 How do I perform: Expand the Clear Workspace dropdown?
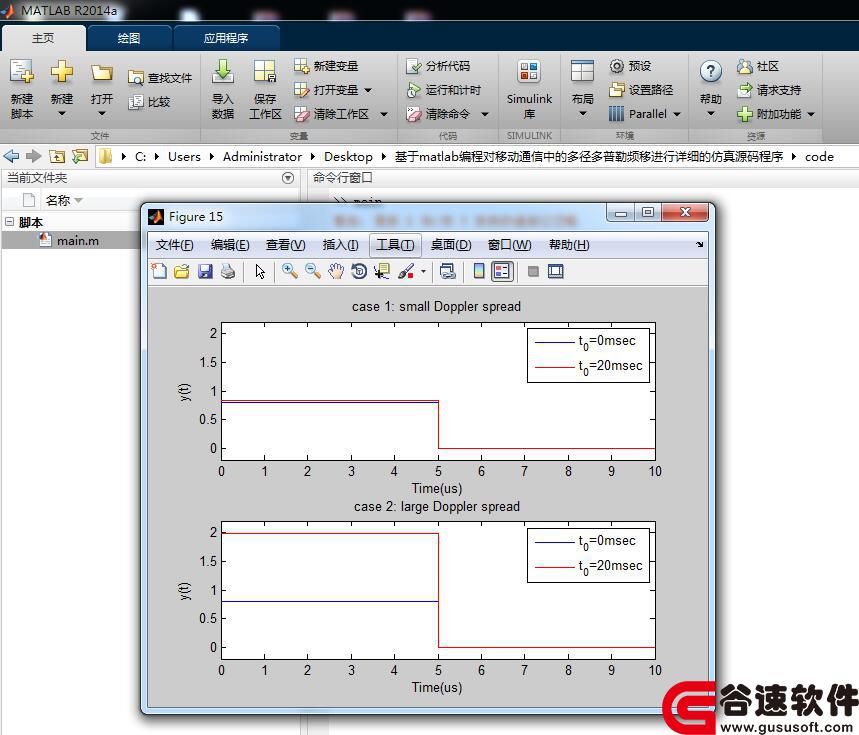pos(384,114)
